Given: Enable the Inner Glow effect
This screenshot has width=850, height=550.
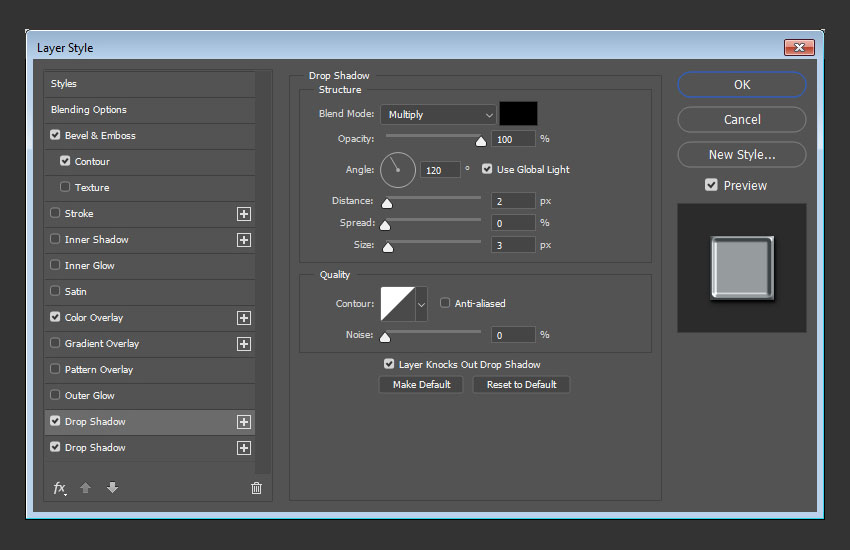Looking at the screenshot, I should click(55, 265).
